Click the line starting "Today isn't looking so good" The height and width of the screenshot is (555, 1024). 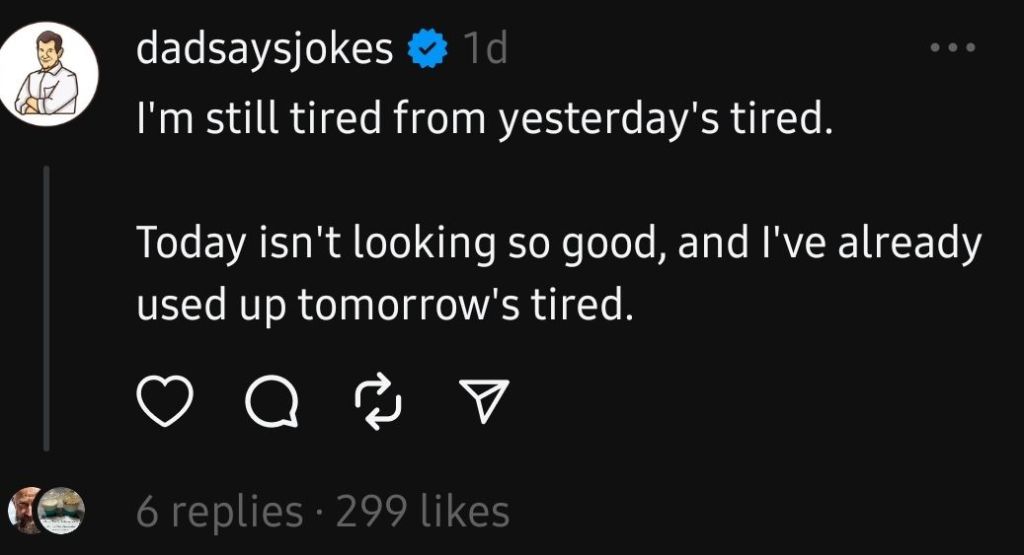click(x=558, y=243)
